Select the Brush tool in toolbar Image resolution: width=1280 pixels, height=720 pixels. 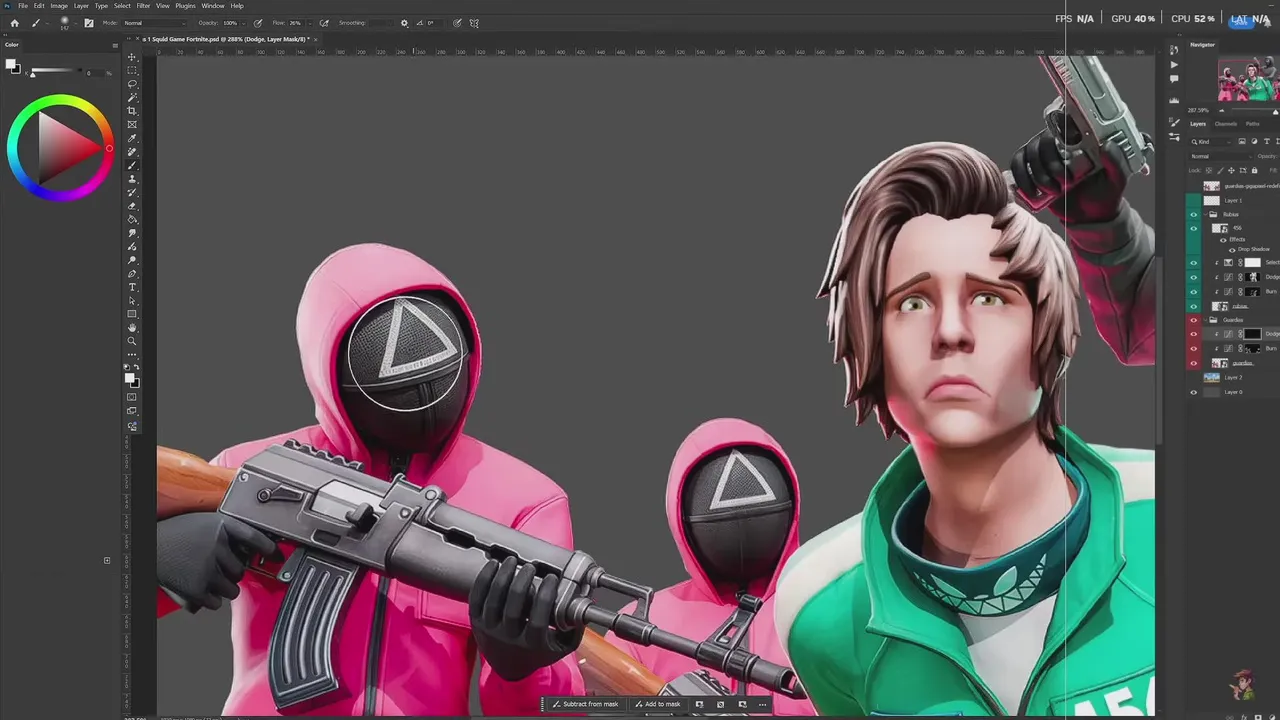(x=132, y=165)
